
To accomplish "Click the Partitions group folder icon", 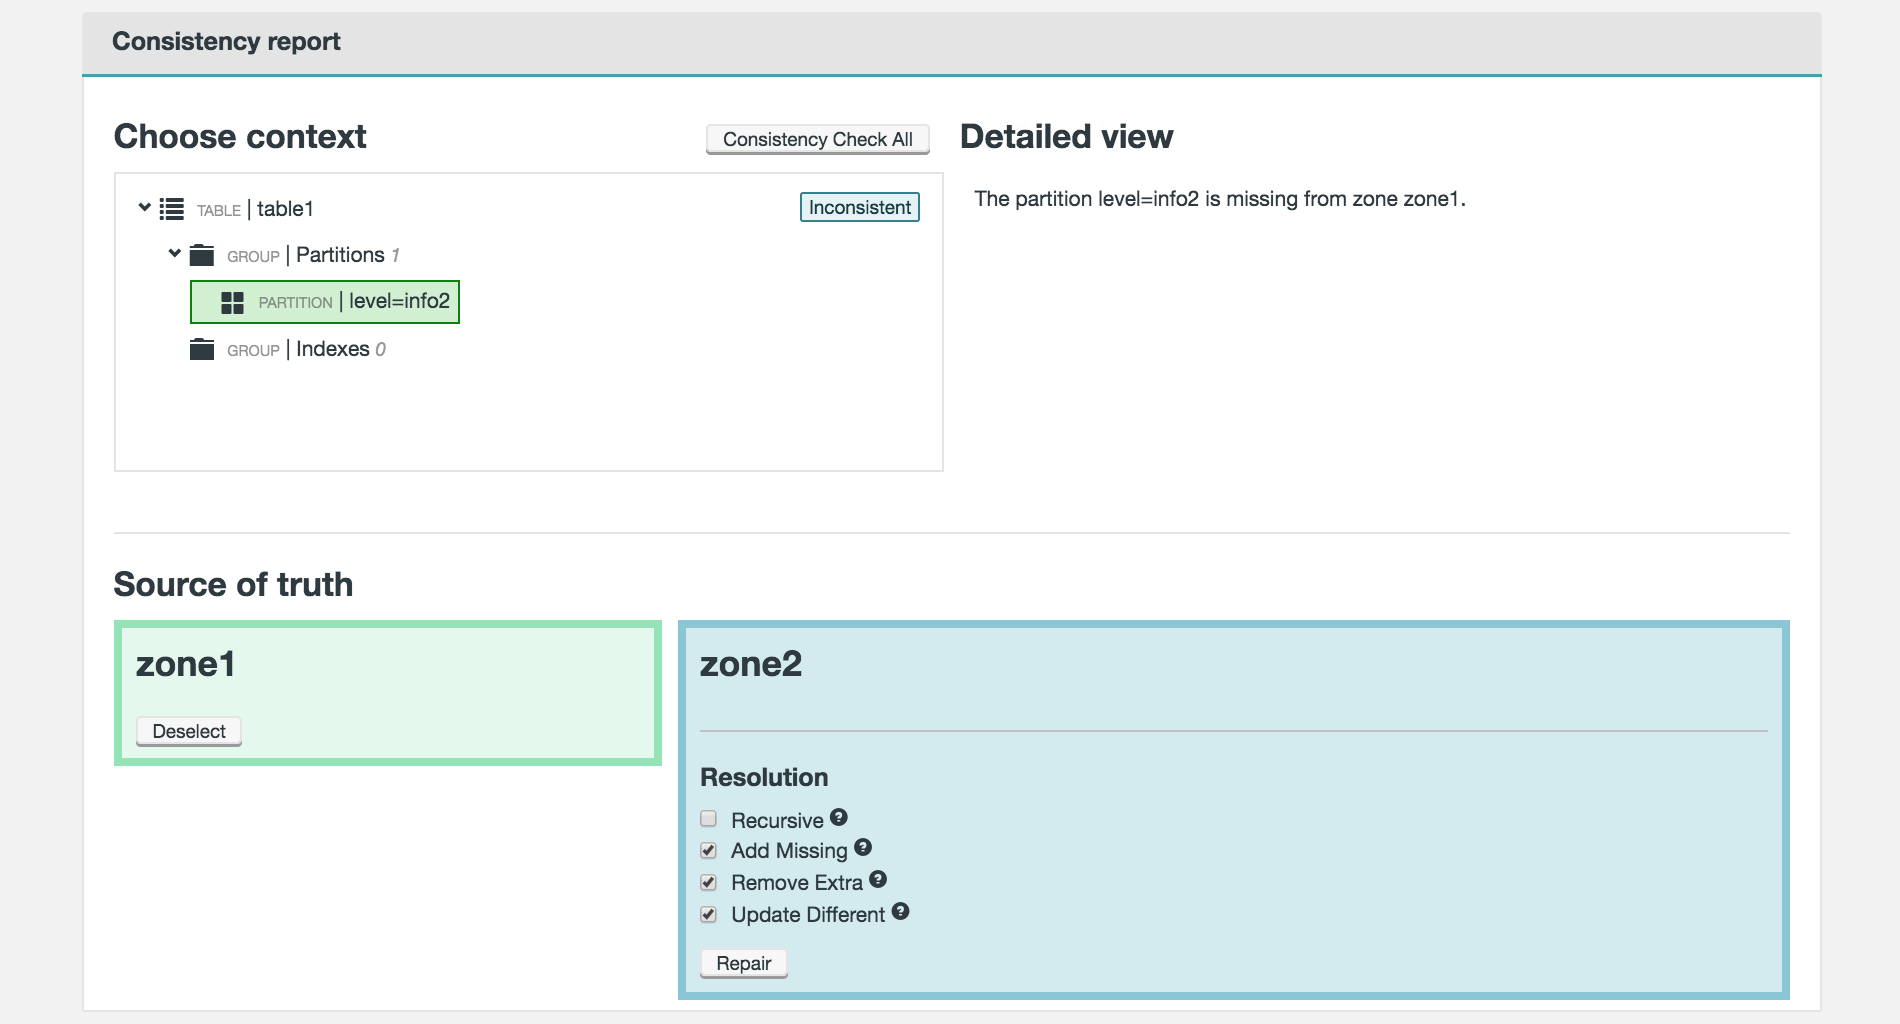I will tap(202, 255).
